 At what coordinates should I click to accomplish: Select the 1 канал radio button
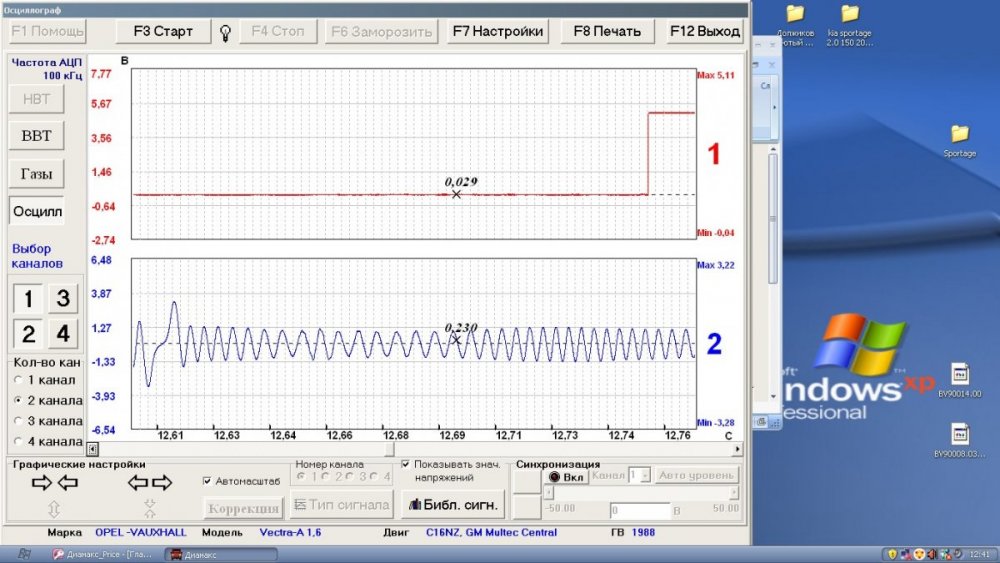click(x=17, y=380)
